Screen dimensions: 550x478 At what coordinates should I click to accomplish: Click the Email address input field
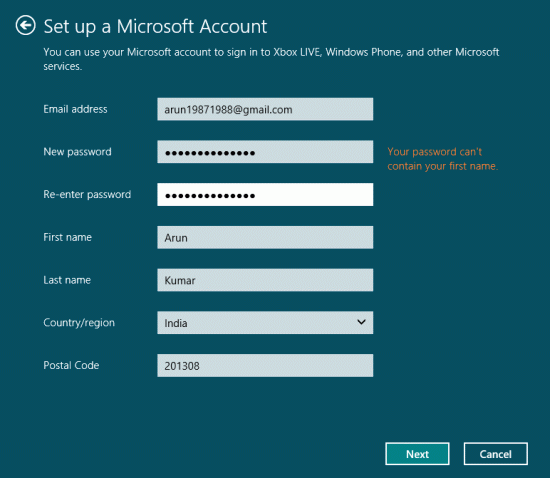tap(265, 109)
